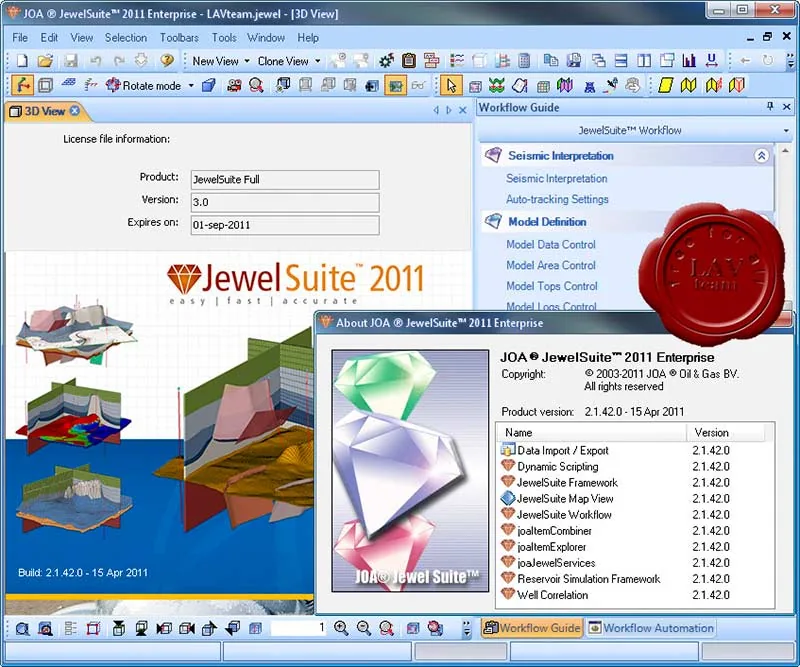Image resolution: width=800 pixels, height=667 pixels.
Task: Click the New document icon
Action: (x=22, y=61)
